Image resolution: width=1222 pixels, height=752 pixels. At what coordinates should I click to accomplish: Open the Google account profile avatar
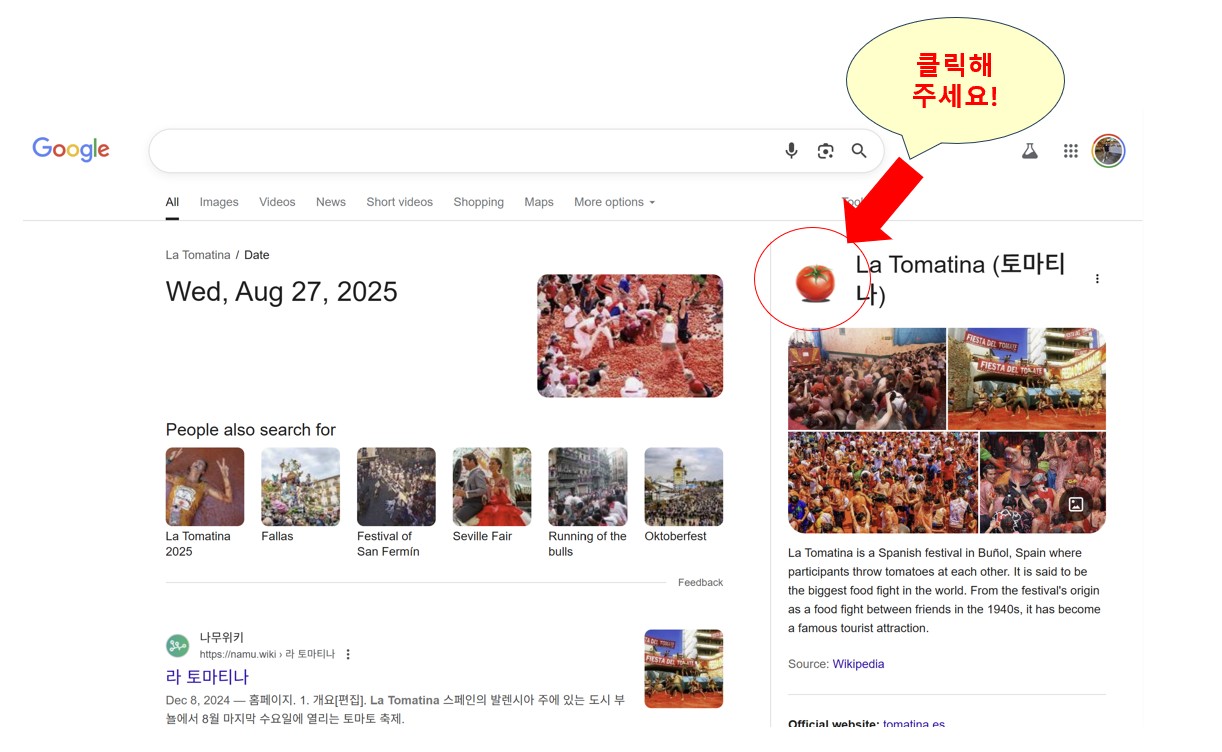point(1108,151)
